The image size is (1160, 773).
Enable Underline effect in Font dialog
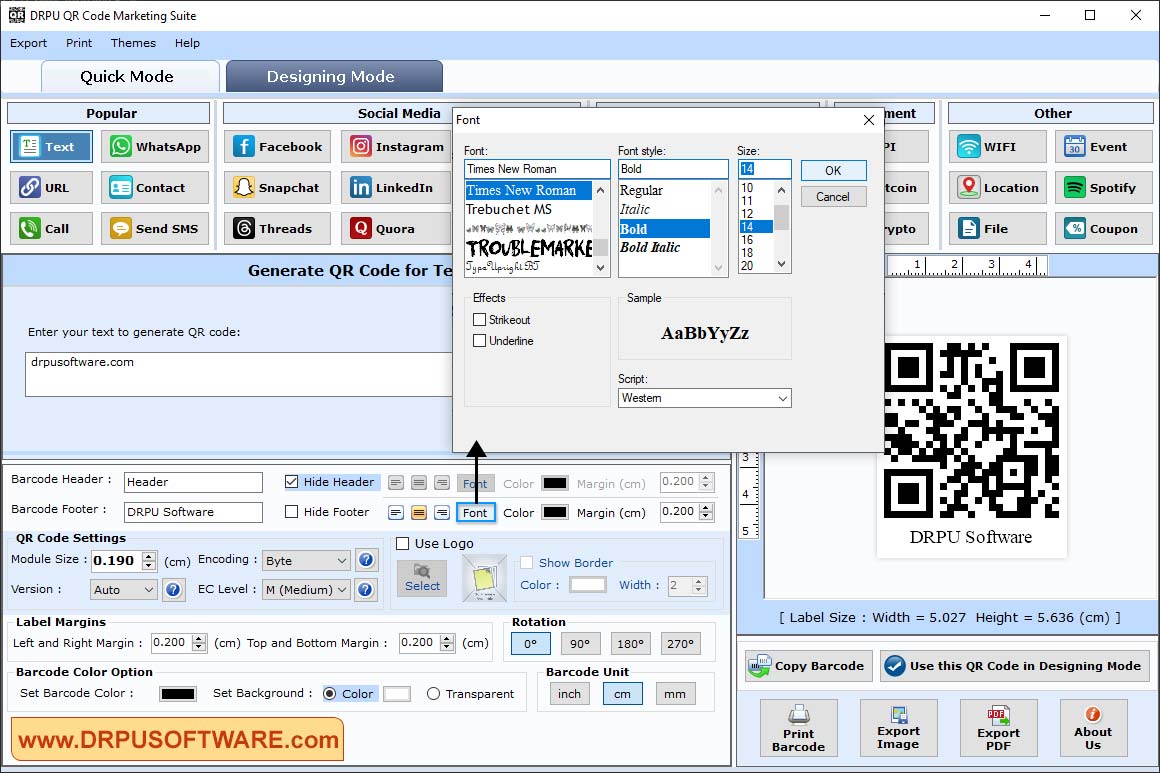[x=479, y=341]
